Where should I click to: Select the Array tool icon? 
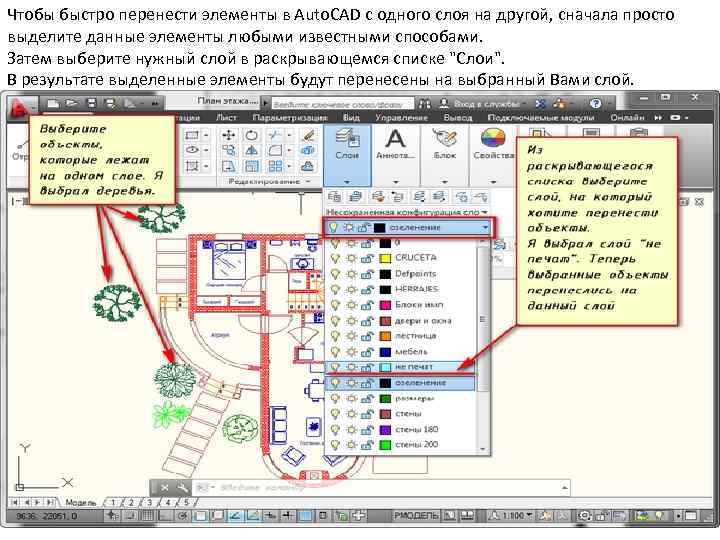[x=276, y=166]
